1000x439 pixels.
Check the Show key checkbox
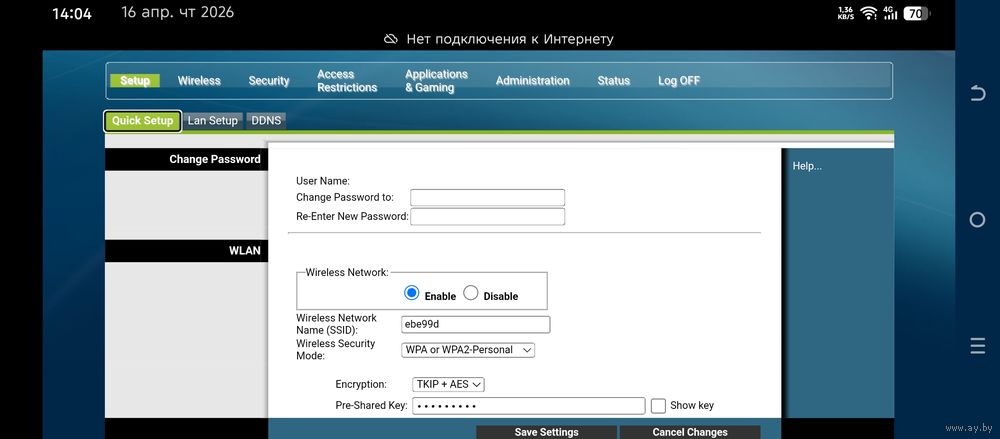click(658, 405)
